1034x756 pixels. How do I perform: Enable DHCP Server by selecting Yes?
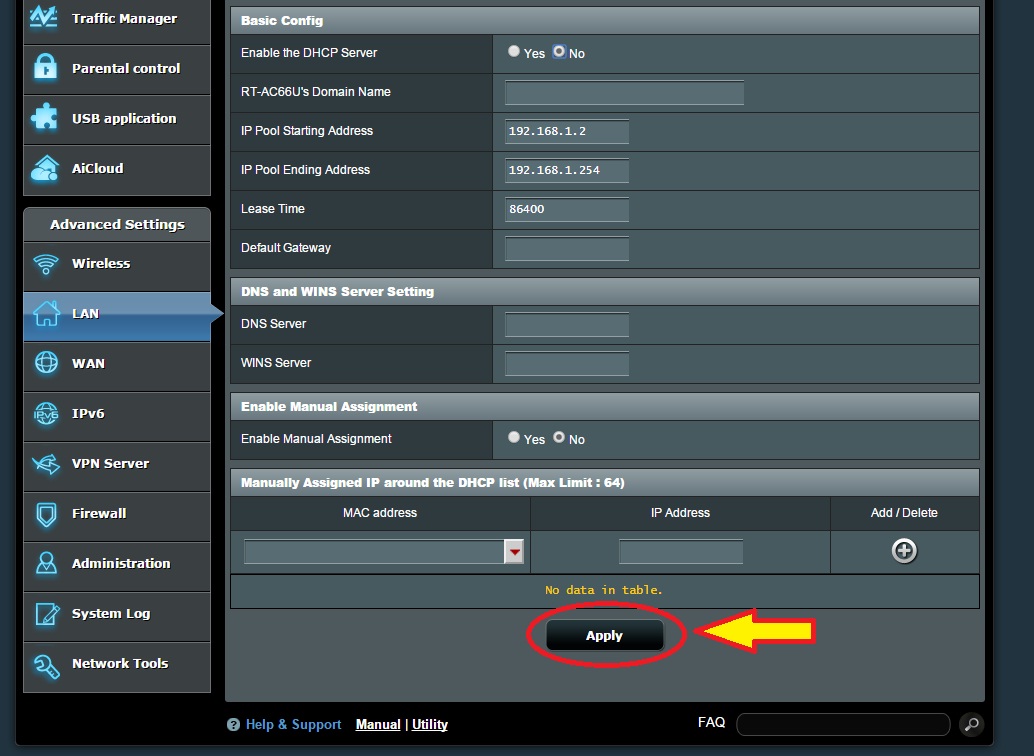[x=514, y=52]
